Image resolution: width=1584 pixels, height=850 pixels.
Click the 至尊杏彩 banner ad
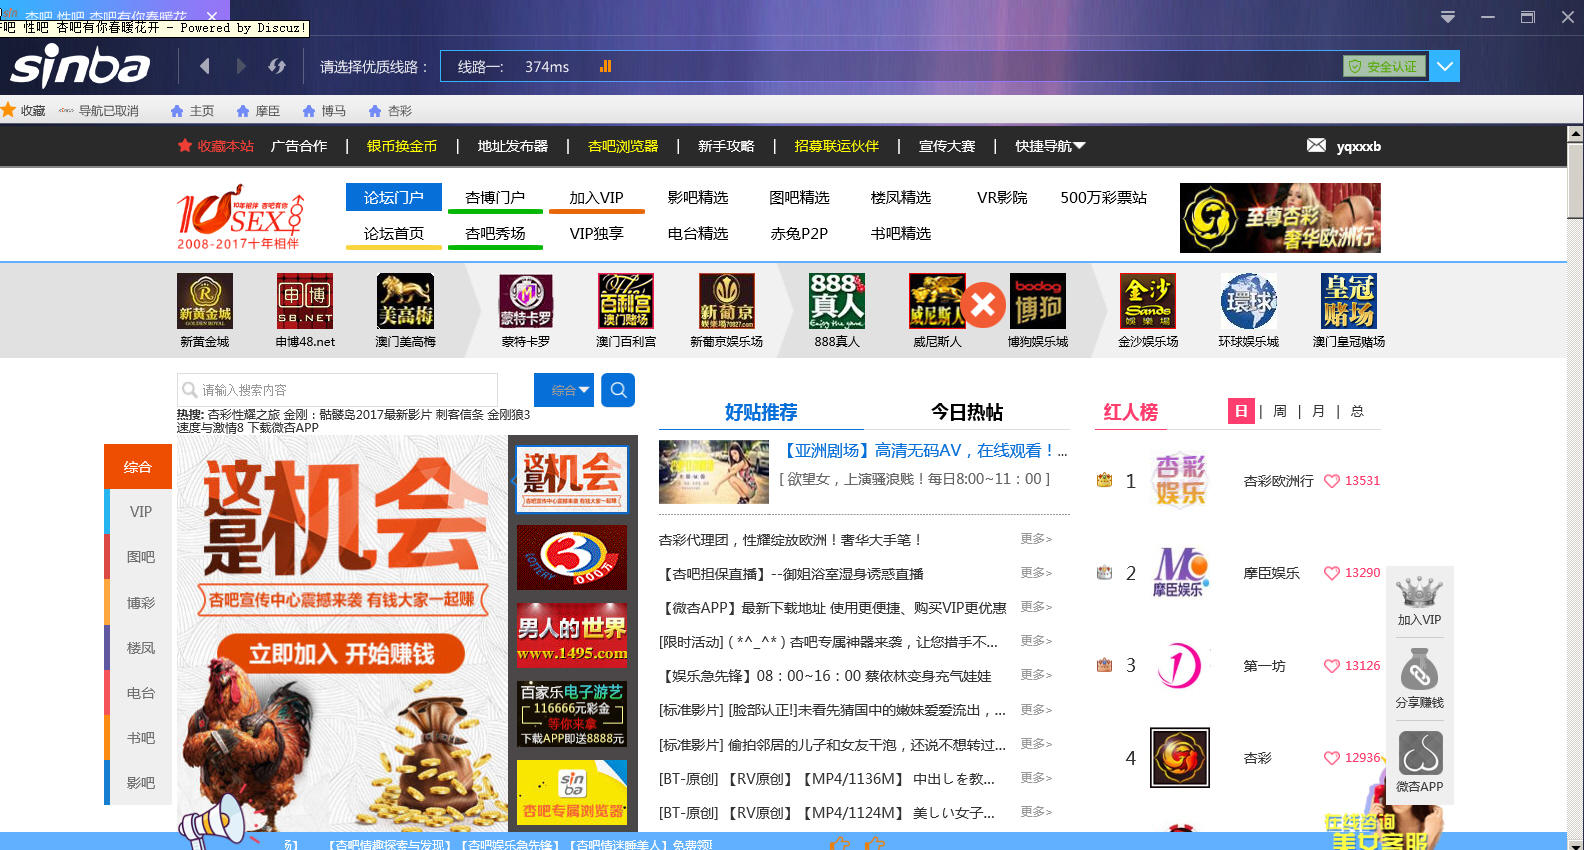tap(1280, 218)
